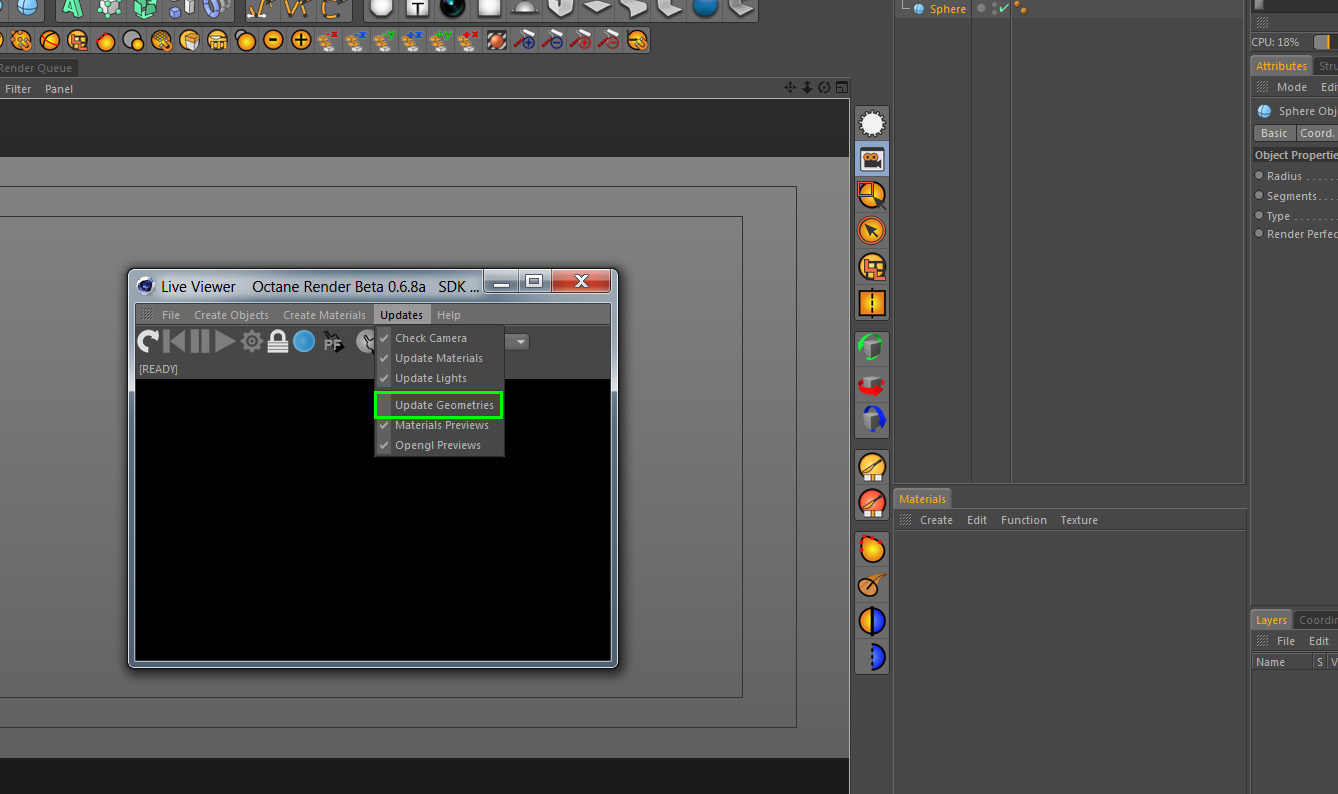Click the magnifier region icon in vertical toolbar
The width and height of the screenshot is (1338, 794).
click(872, 195)
